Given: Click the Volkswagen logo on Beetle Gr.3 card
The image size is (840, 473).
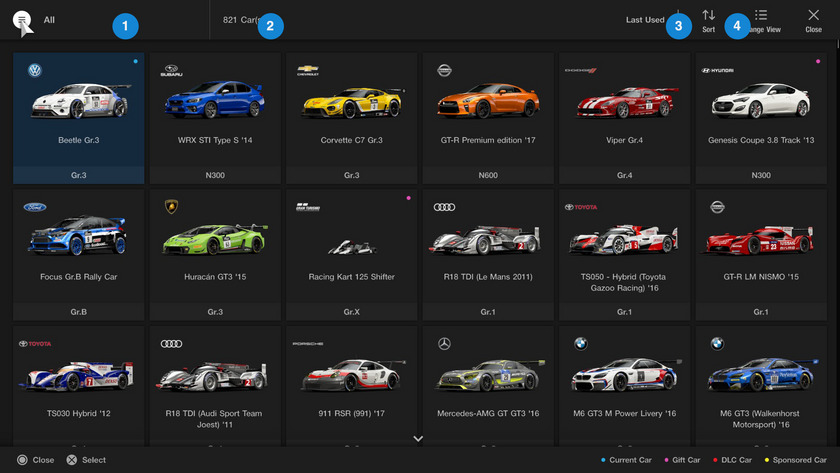Looking at the screenshot, I should coord(35,71).
